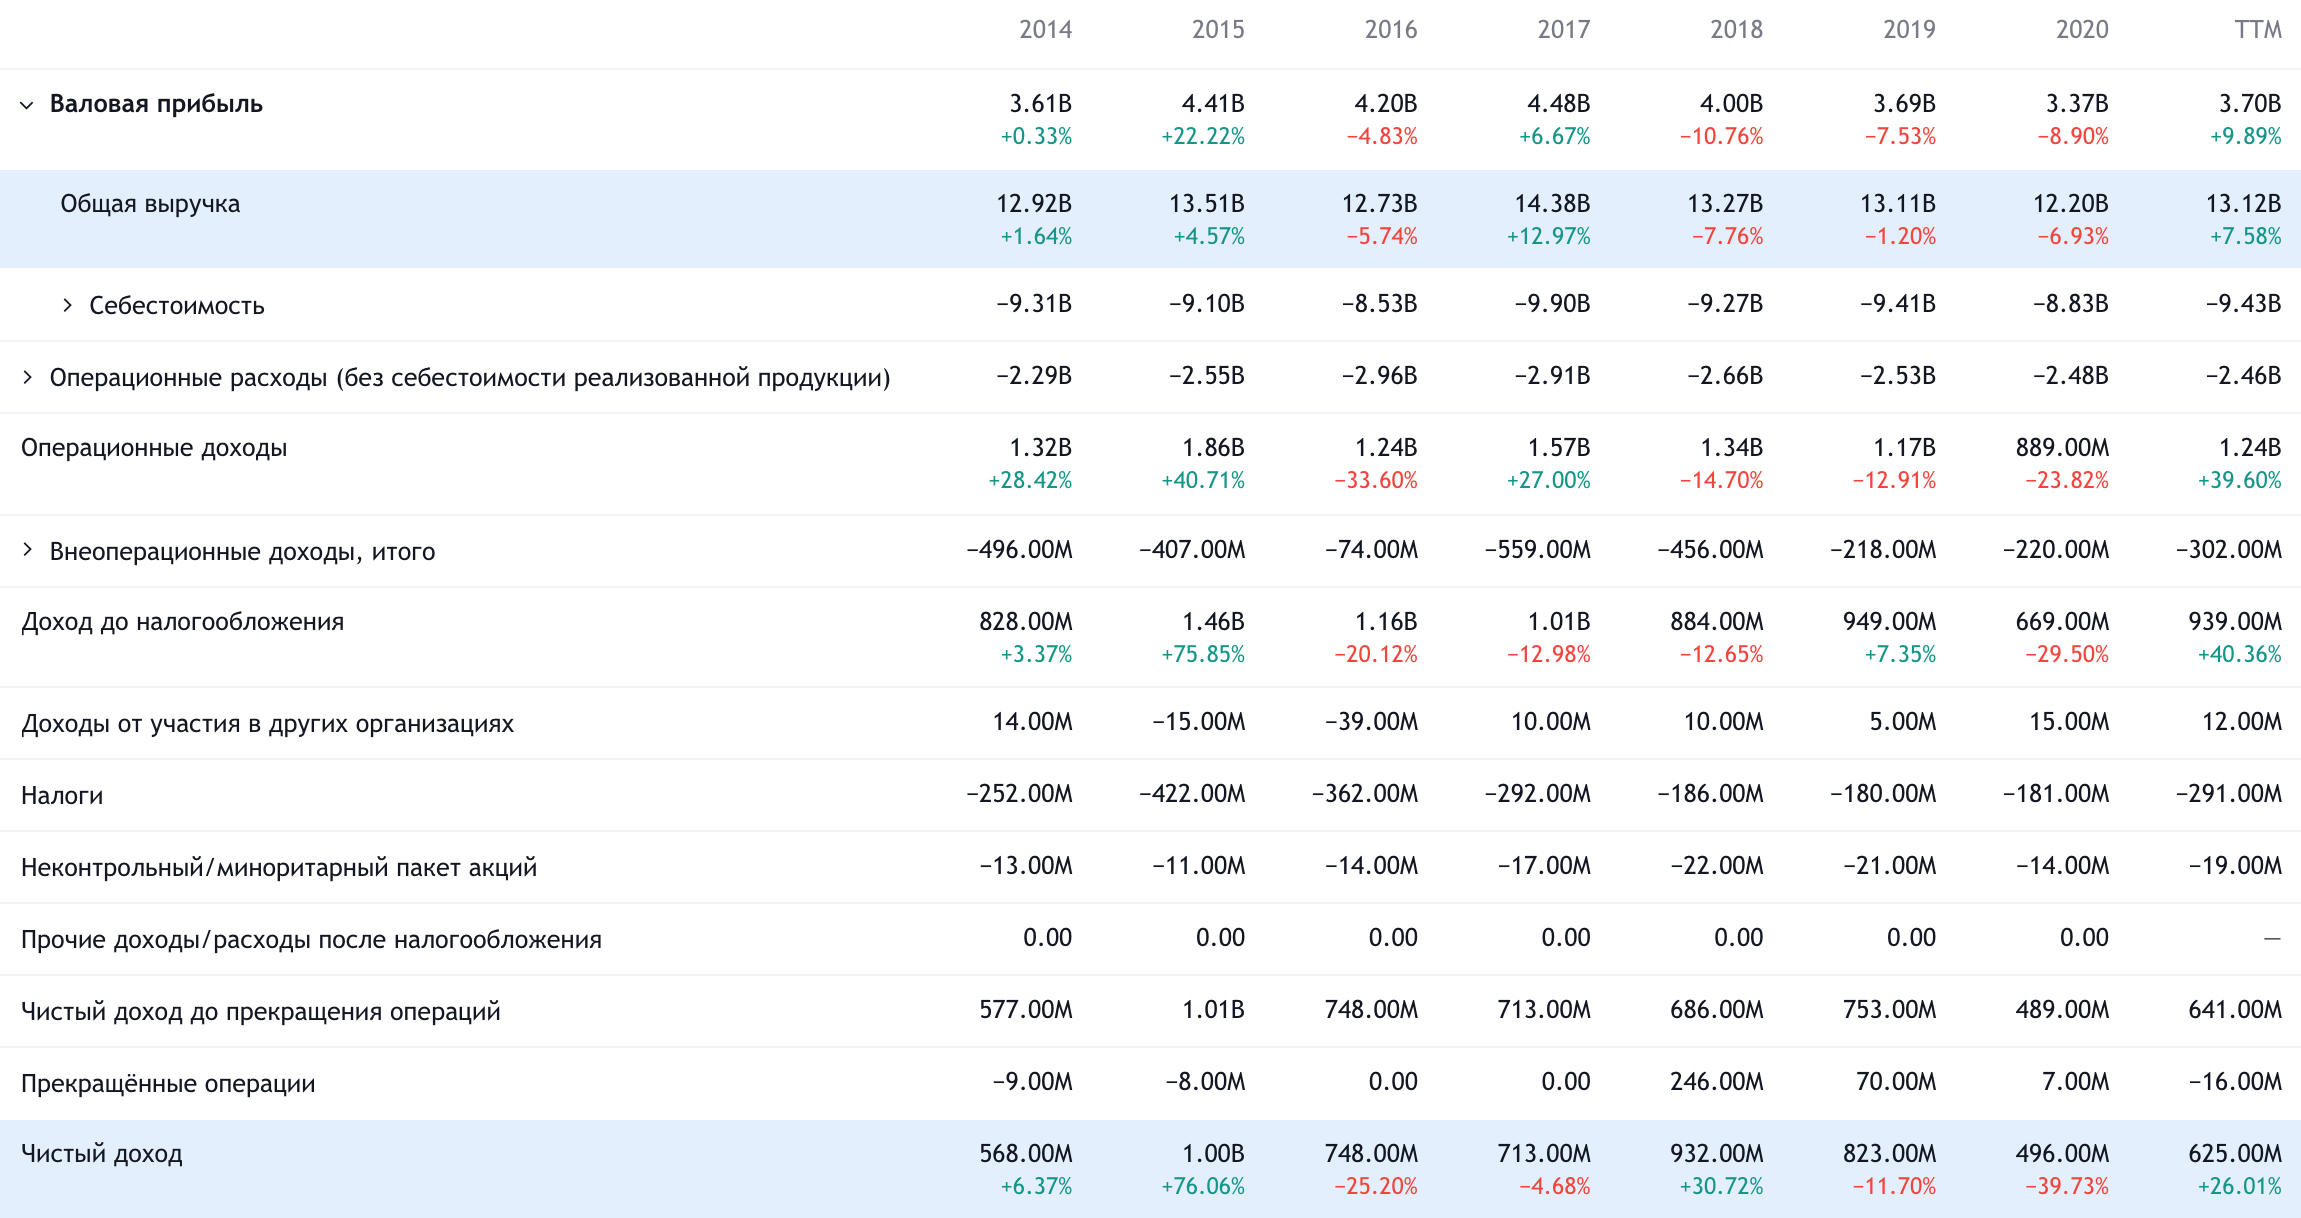Click operating expenses value −2.29B

click(1034, 376)
